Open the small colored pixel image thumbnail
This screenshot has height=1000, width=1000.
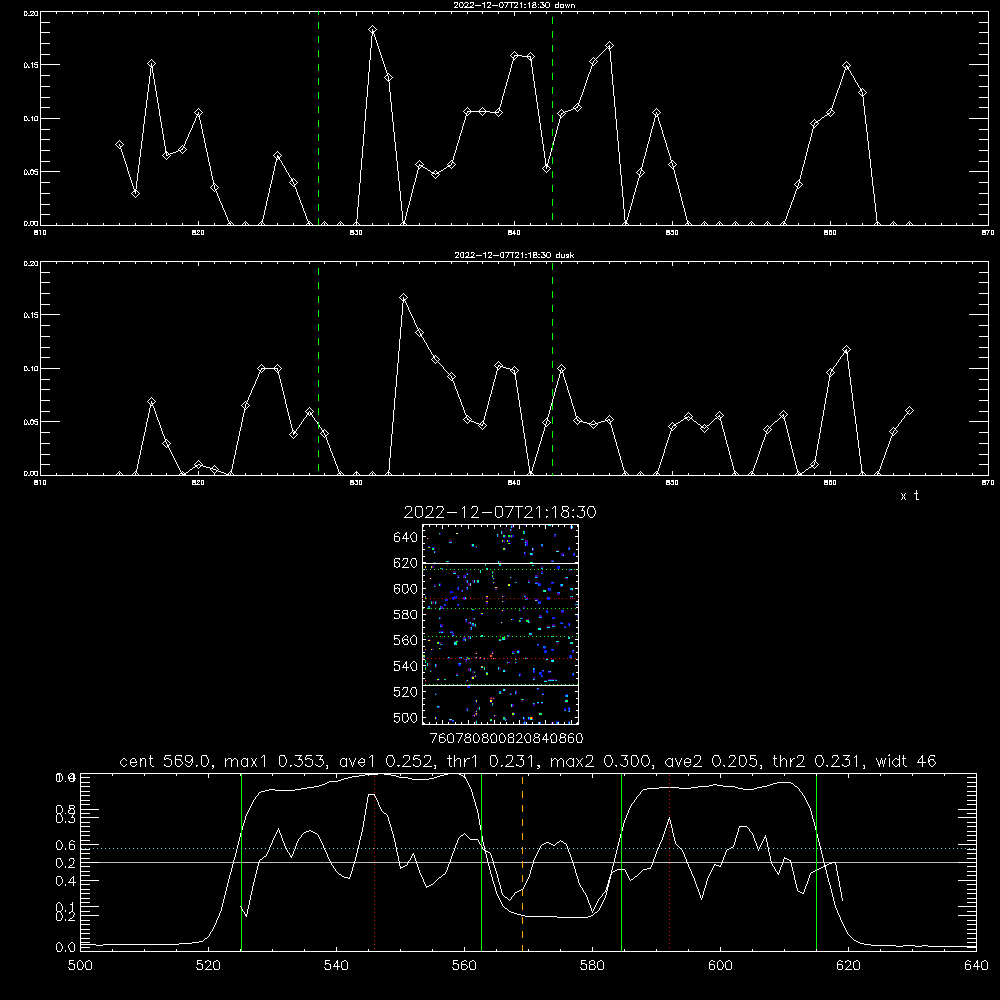pyautogui.click(x=501, y=624)
